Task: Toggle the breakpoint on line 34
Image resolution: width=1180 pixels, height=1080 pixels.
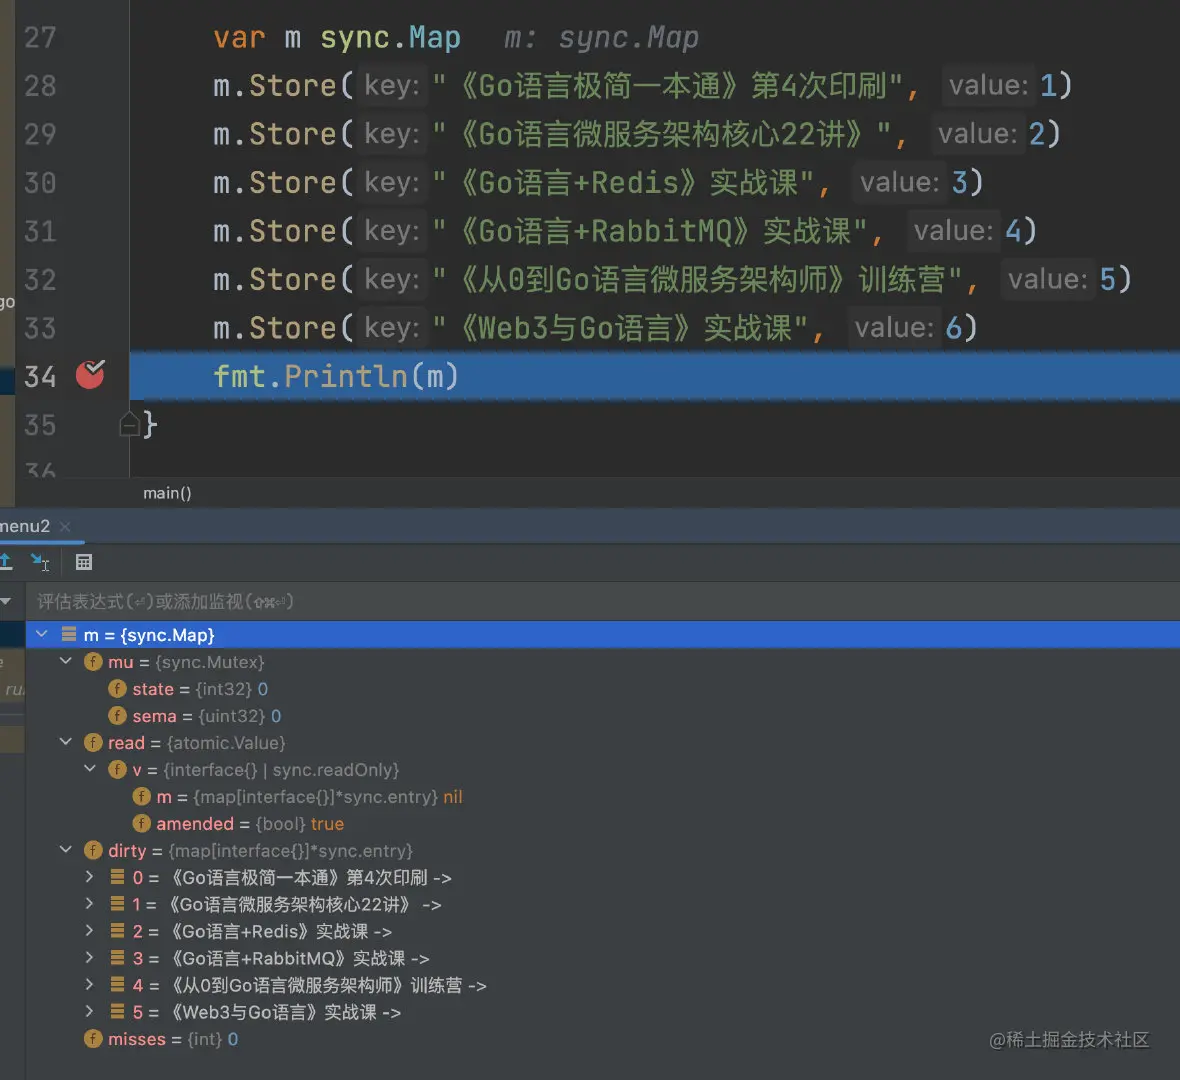Action: click(90, 374)
